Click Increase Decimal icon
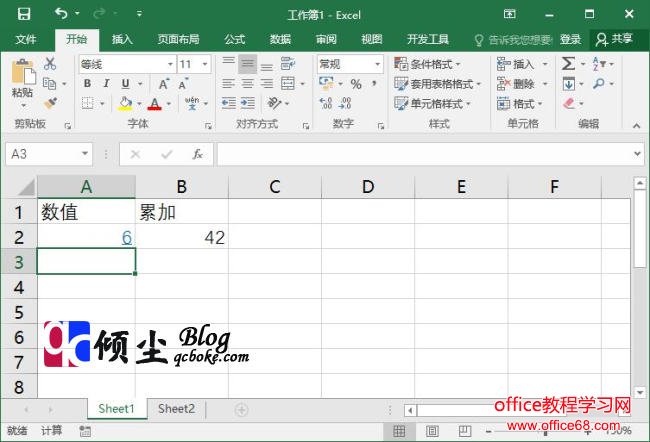Viewport: 650px width, 442px height. 326,103
